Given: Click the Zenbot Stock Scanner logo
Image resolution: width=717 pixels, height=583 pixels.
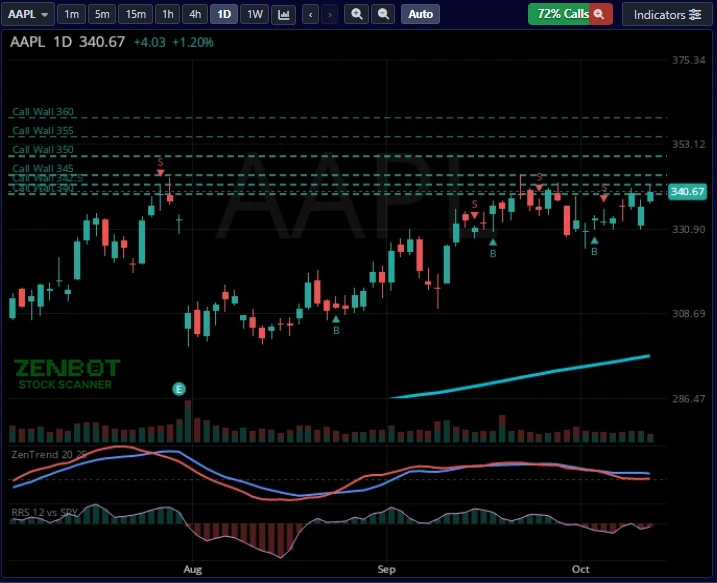Looking at the screenshot, I should [x=67, y=374].
